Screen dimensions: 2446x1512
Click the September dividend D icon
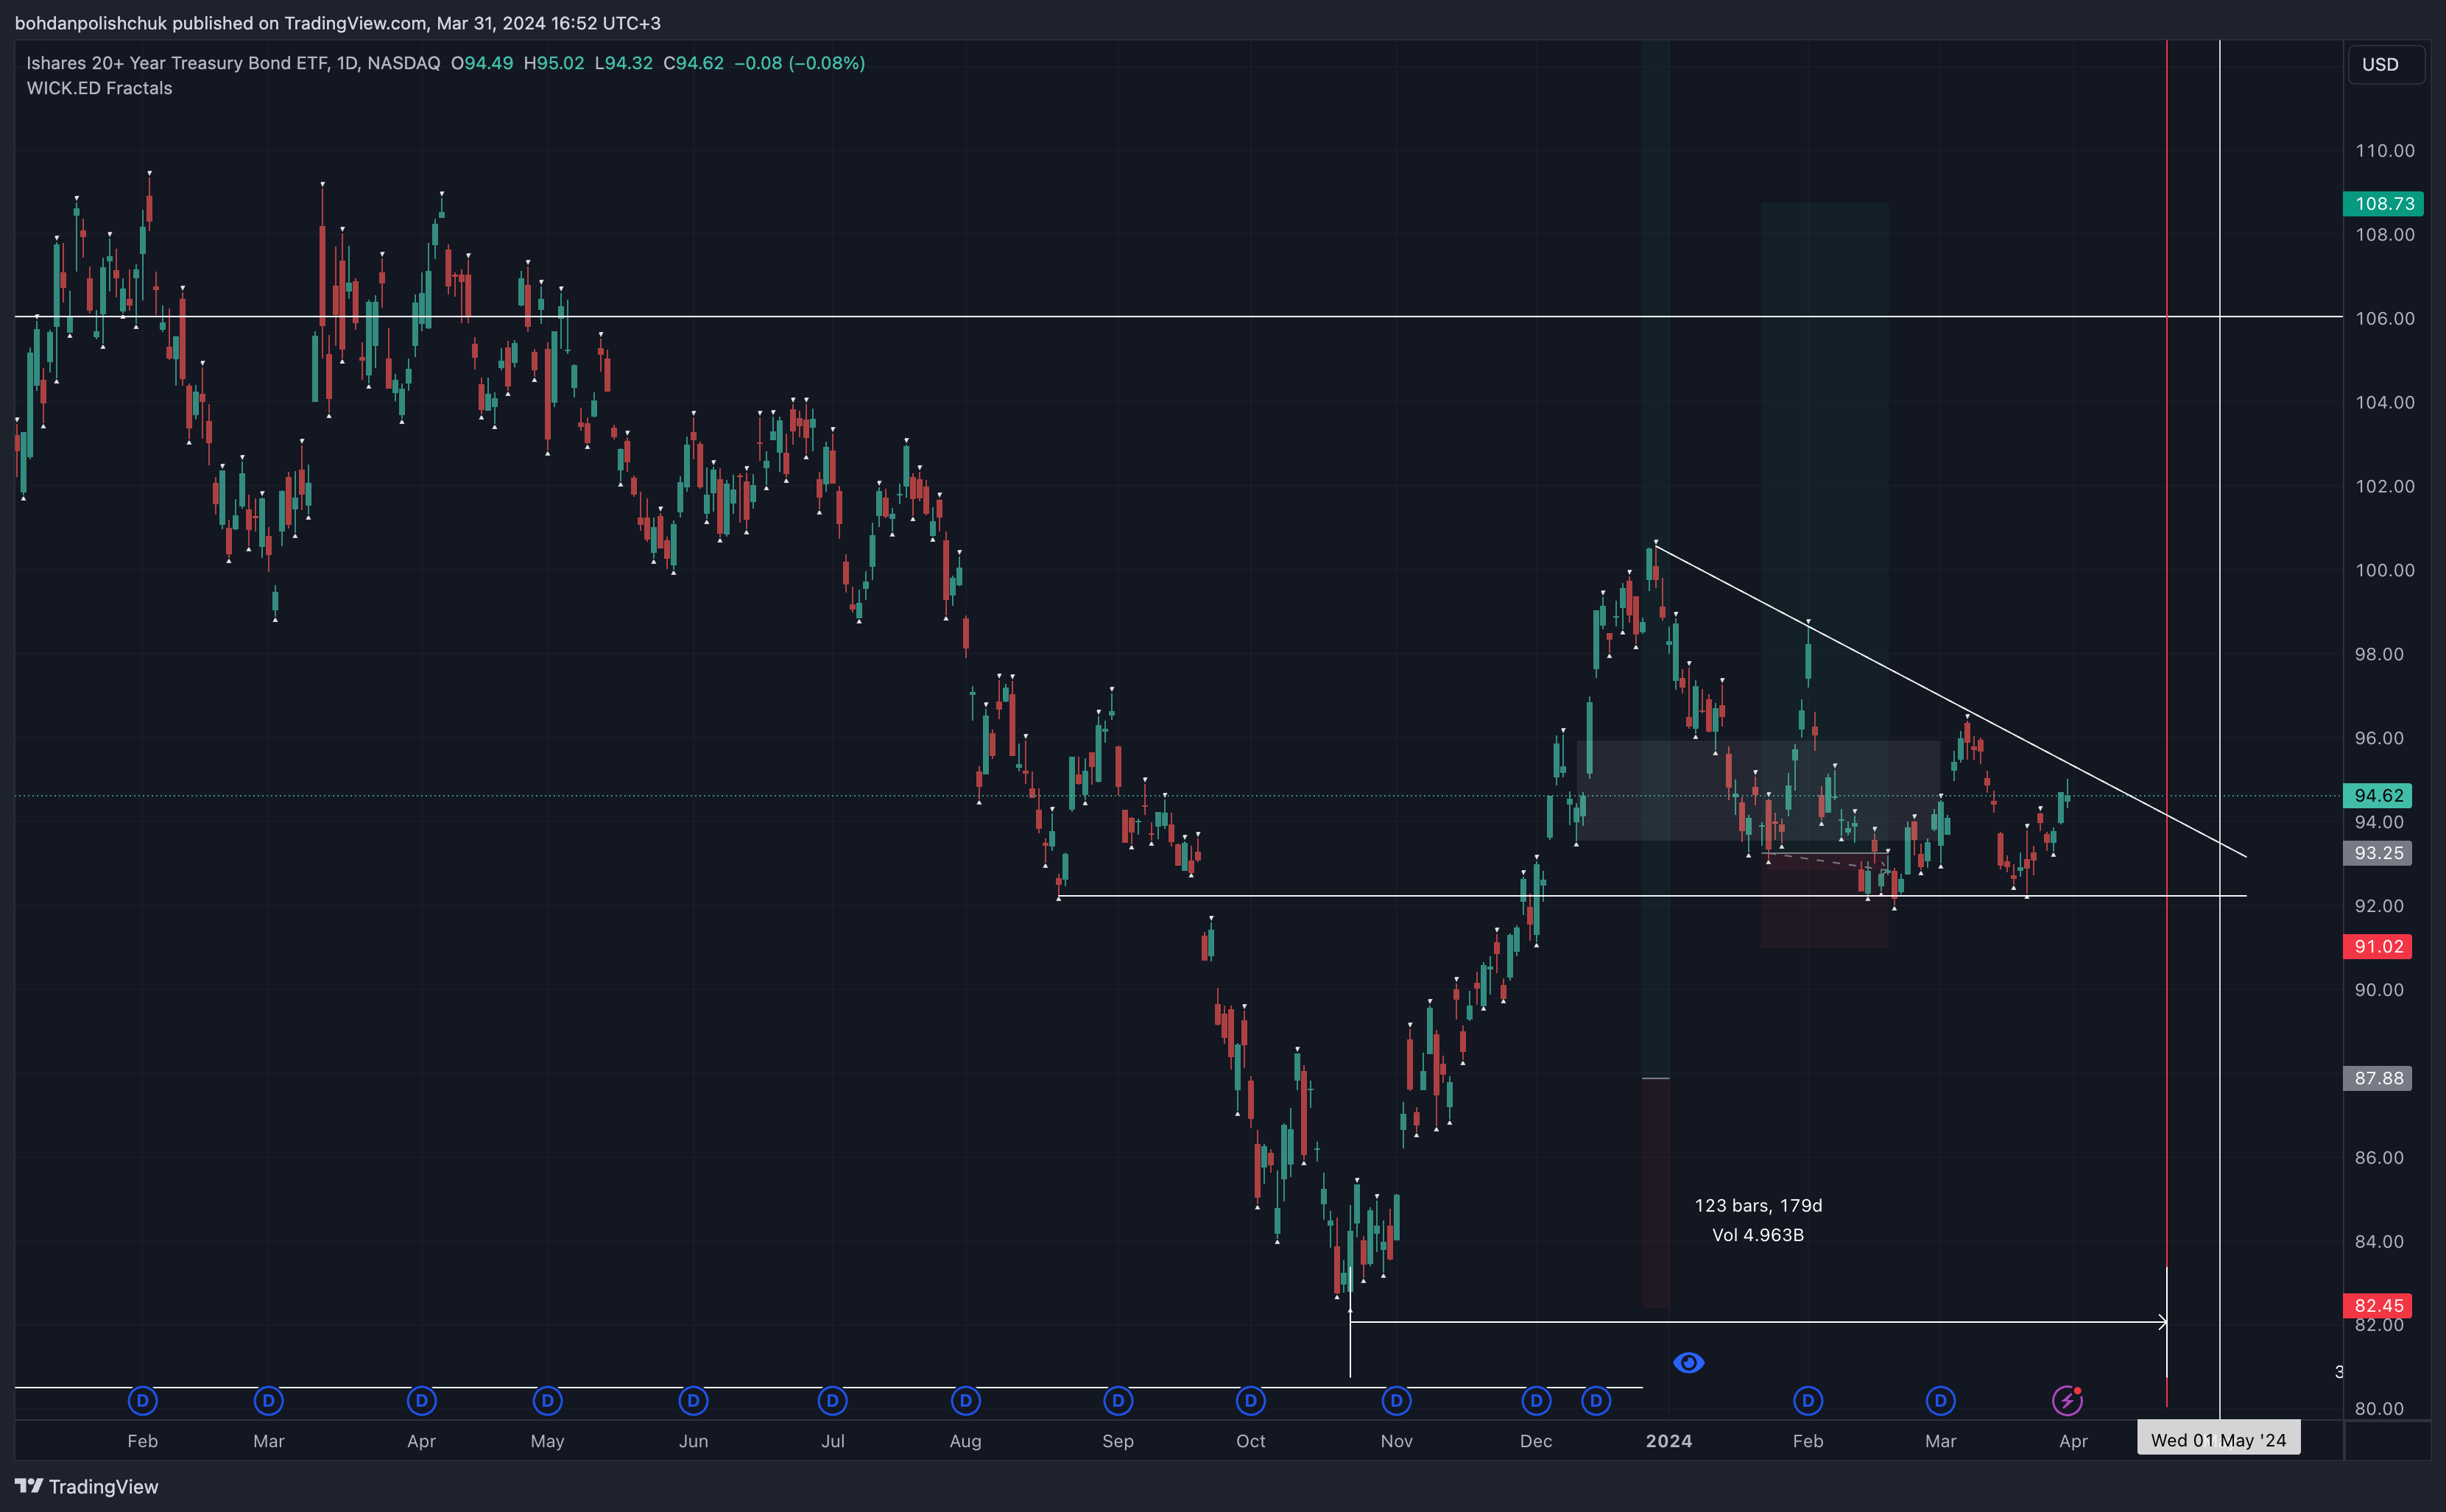click(1118, 1400)
